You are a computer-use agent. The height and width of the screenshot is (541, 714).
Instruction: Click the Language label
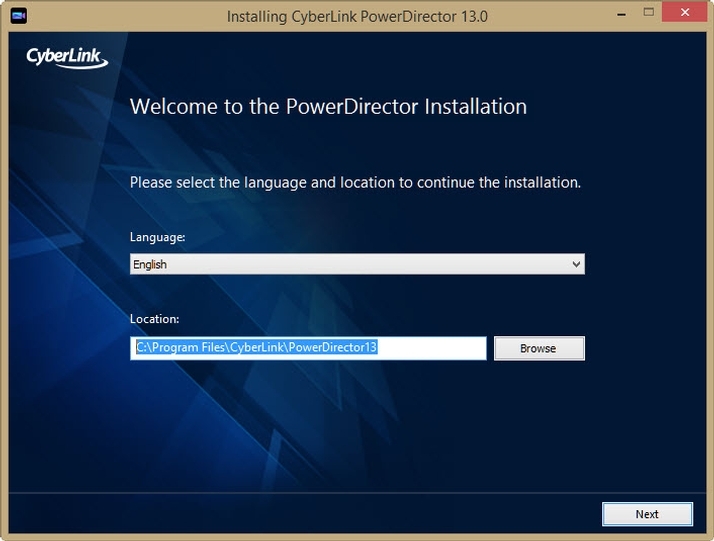coord(158,238)
